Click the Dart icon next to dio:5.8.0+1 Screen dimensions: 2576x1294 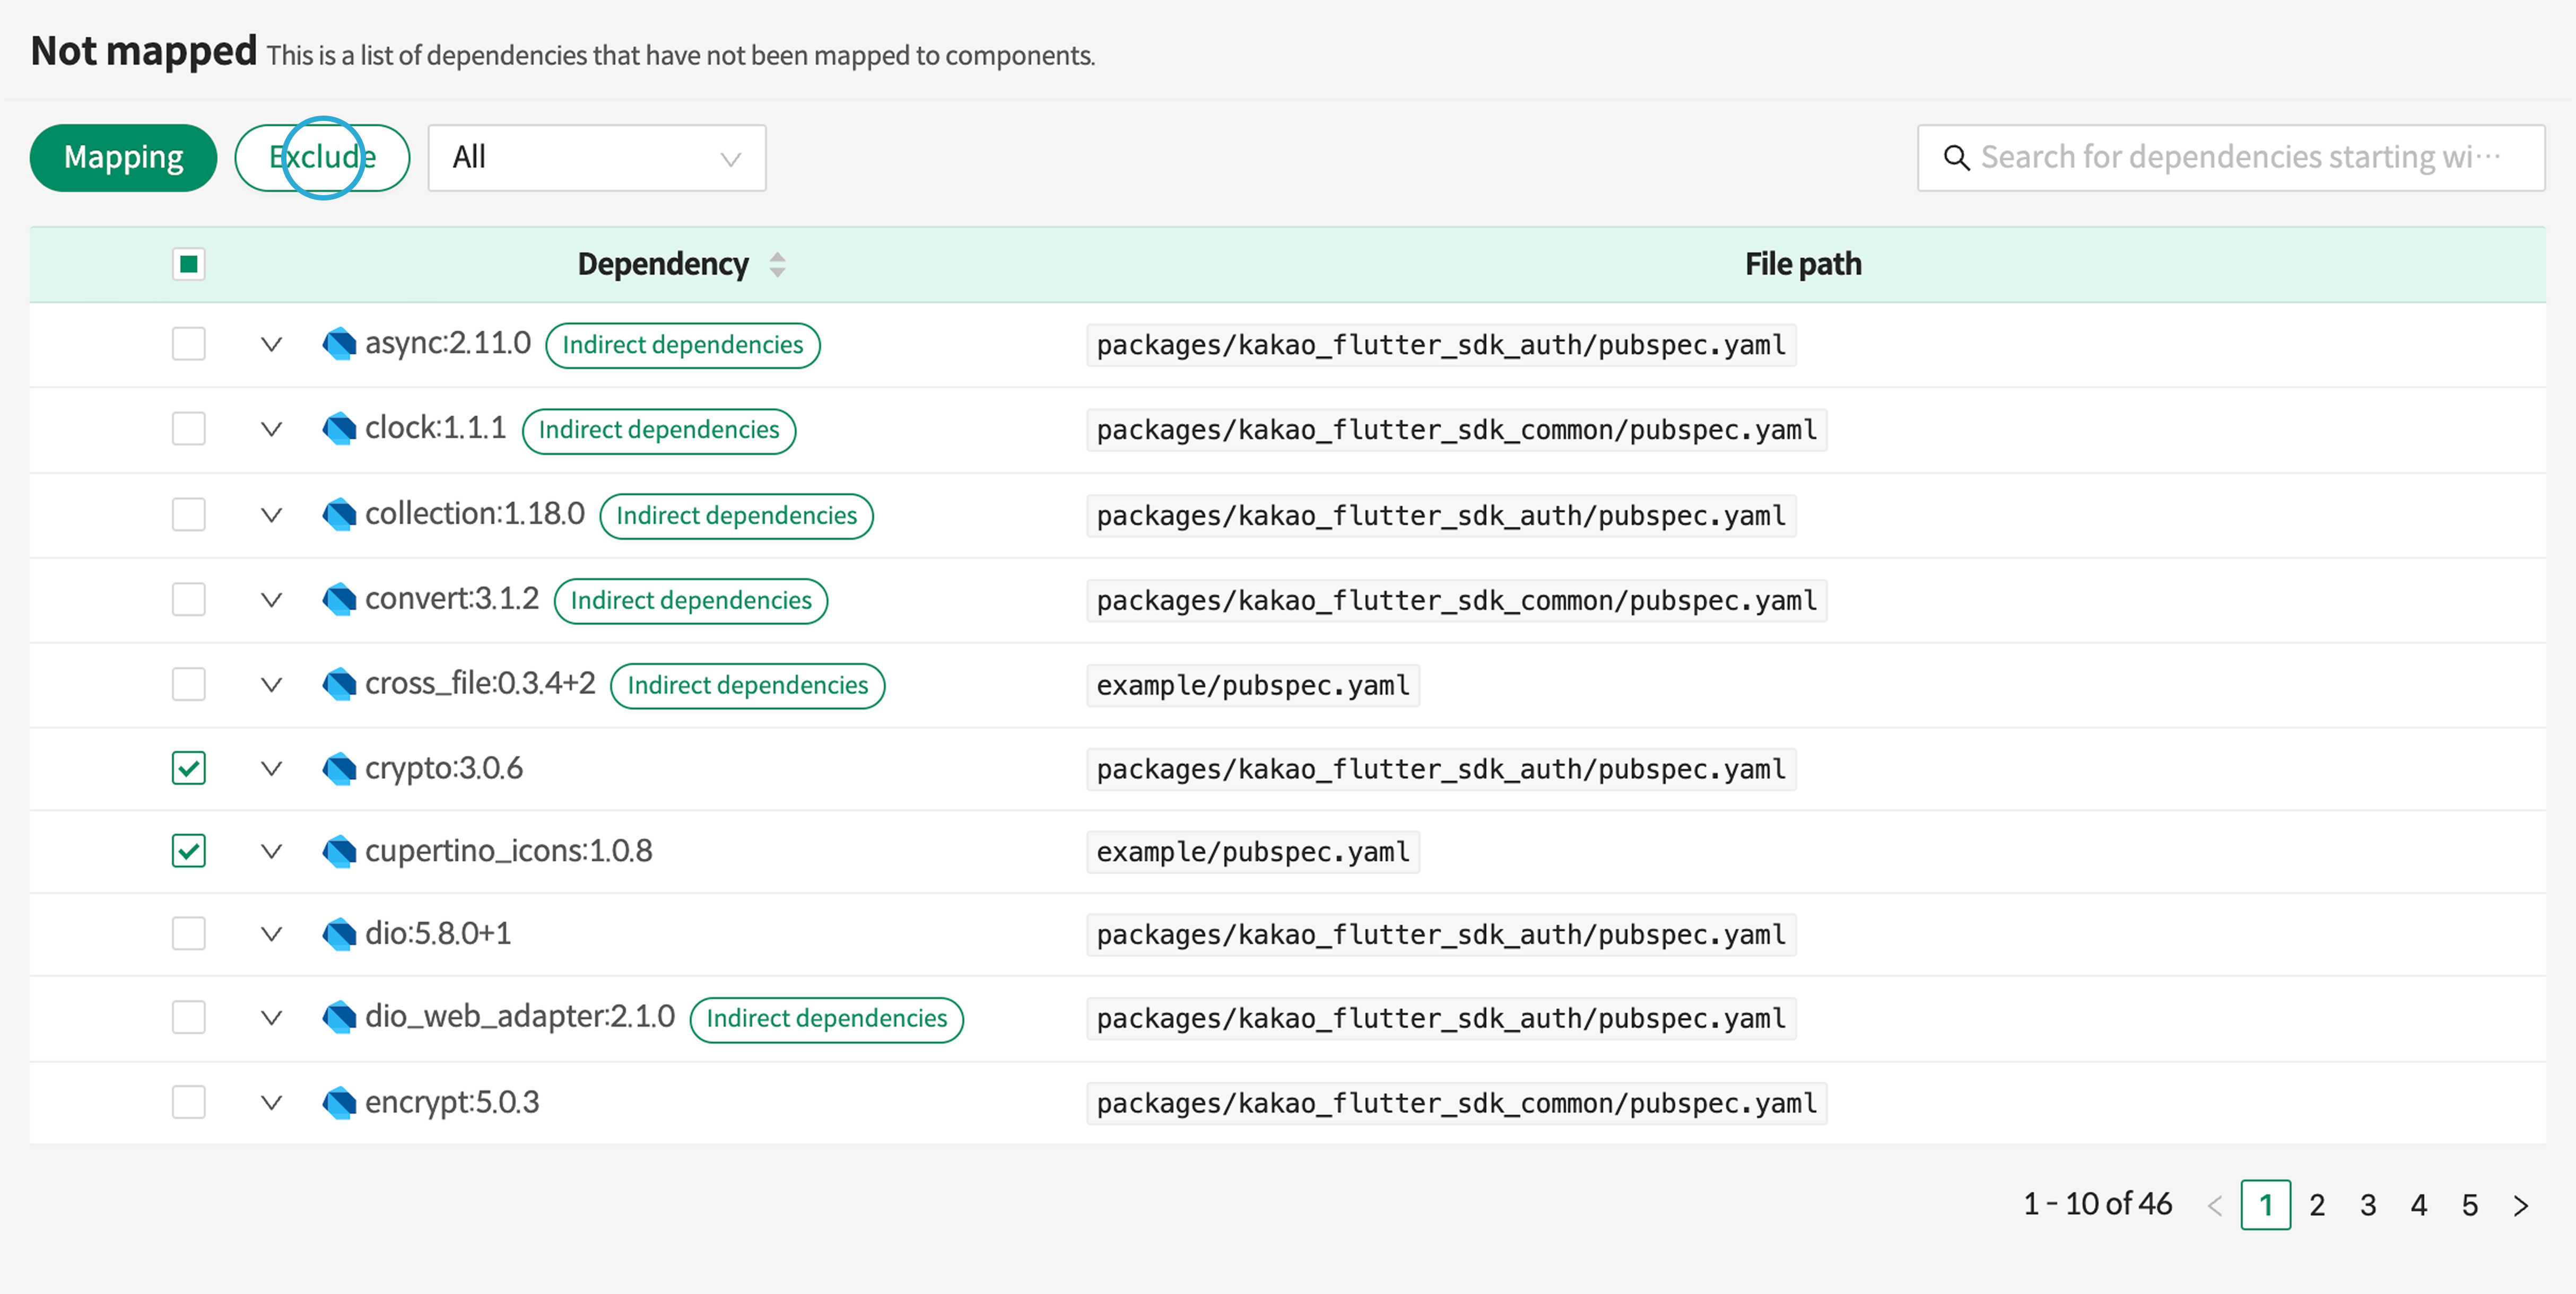339,934
